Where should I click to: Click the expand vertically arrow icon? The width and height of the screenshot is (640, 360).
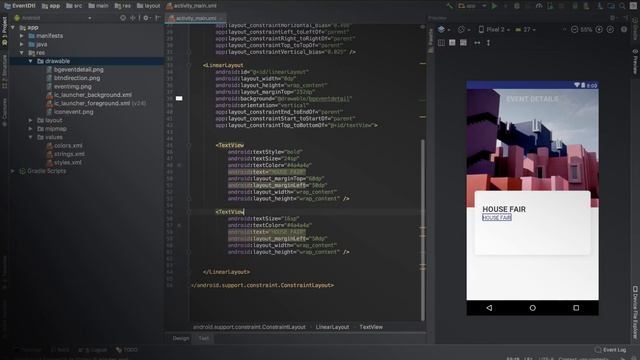click(x=489, y=42)
